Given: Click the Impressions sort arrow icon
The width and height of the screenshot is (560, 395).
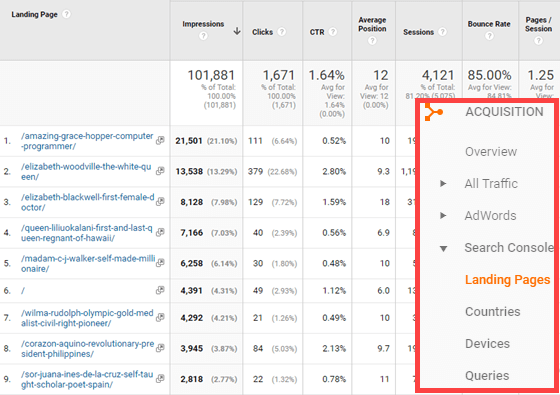Looking at the screenshot, I should [x=237, y=31].
